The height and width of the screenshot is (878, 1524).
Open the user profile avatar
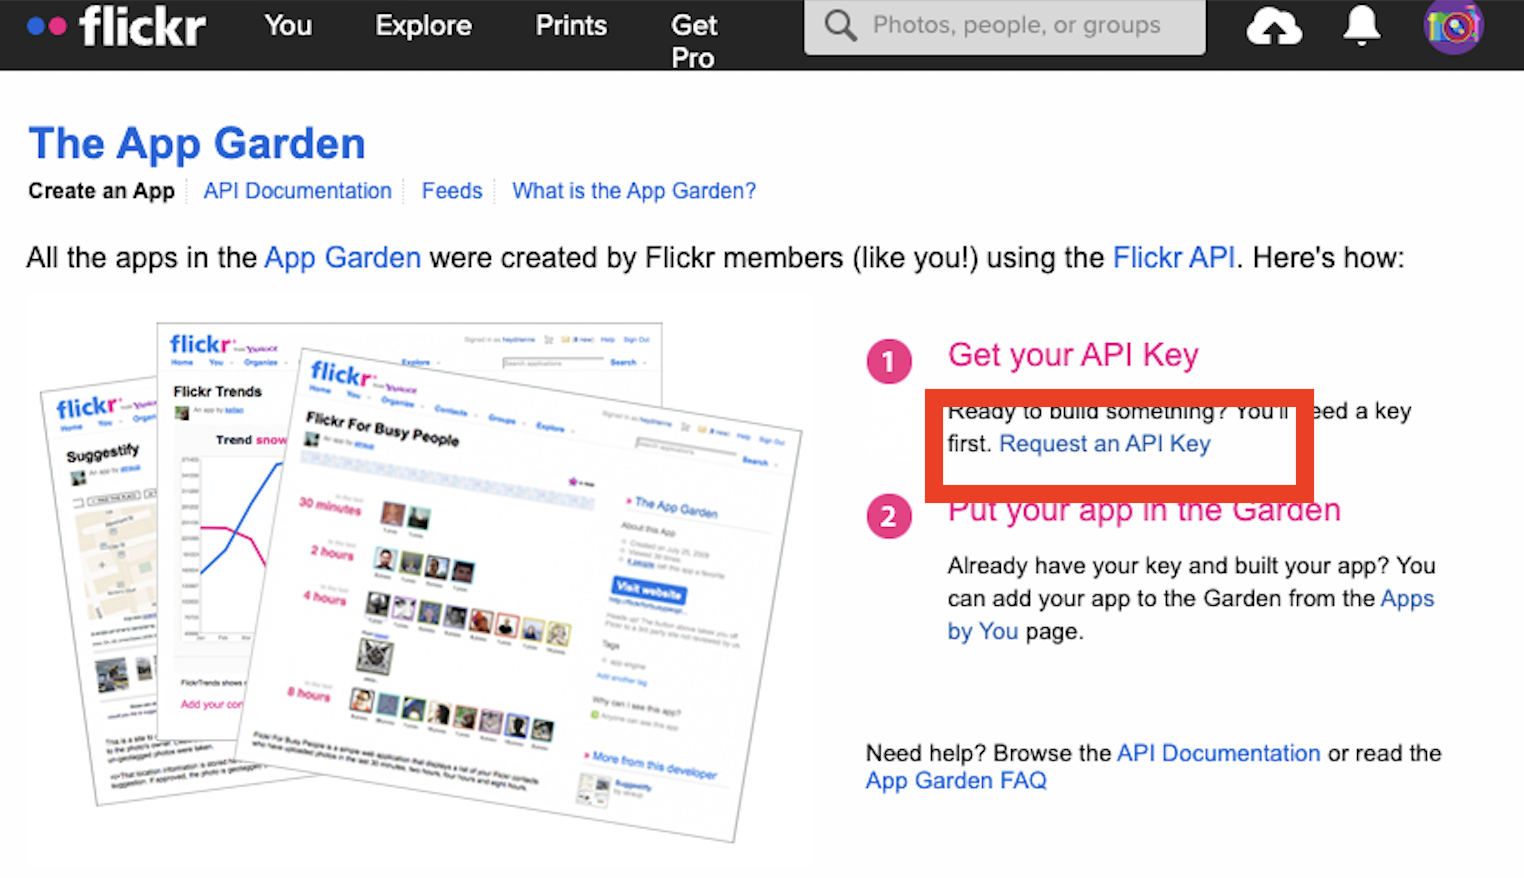[1453, 27]
